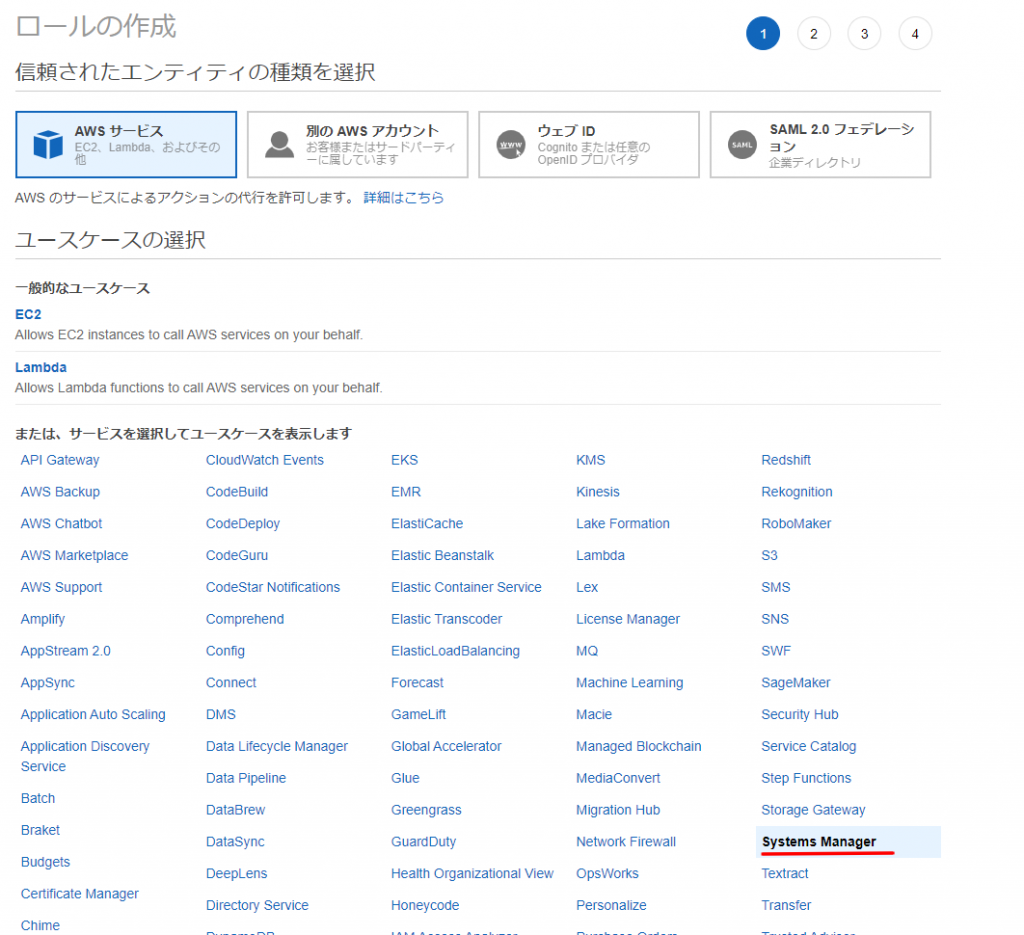Click Health Organizational View service
1024x935 pixels.
pos(472,874)
